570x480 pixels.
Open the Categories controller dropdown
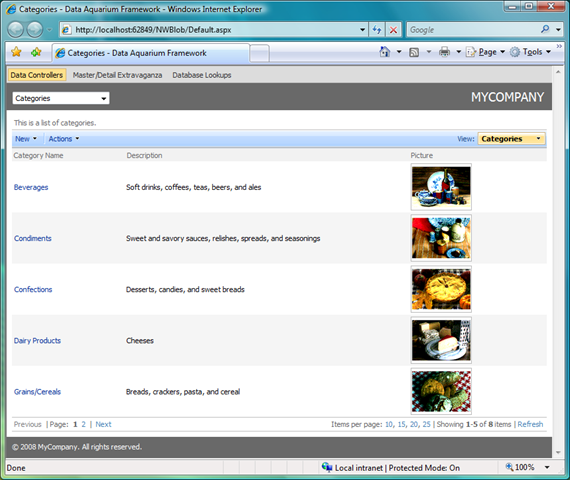pyautogui.click(x=61, y=98)
